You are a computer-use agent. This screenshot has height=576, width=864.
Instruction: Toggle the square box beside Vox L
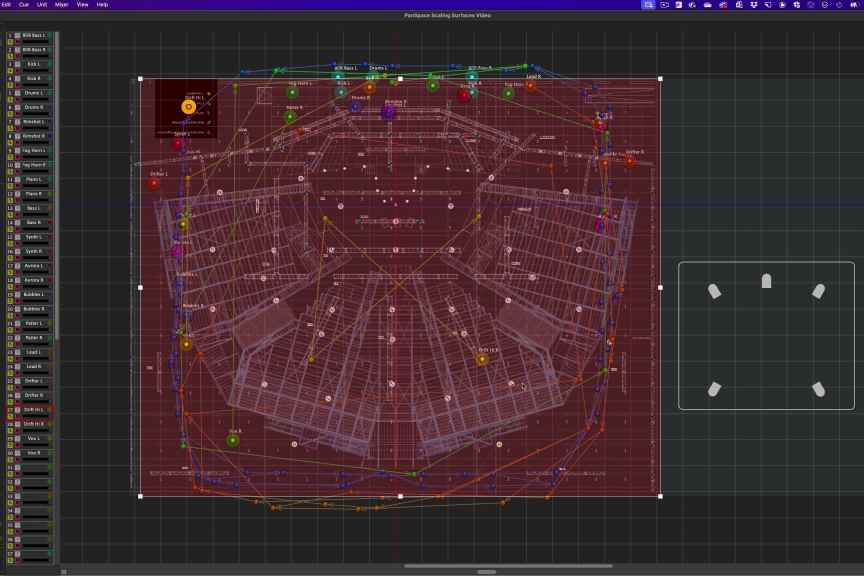click(18, 438)
